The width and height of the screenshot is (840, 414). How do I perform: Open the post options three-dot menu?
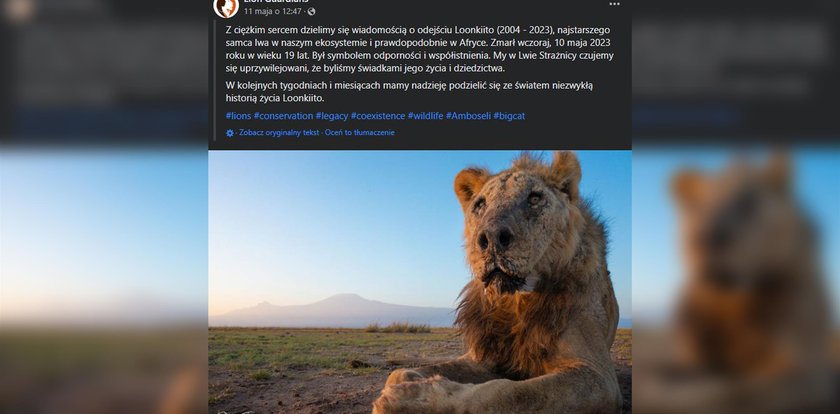(614, 4)
